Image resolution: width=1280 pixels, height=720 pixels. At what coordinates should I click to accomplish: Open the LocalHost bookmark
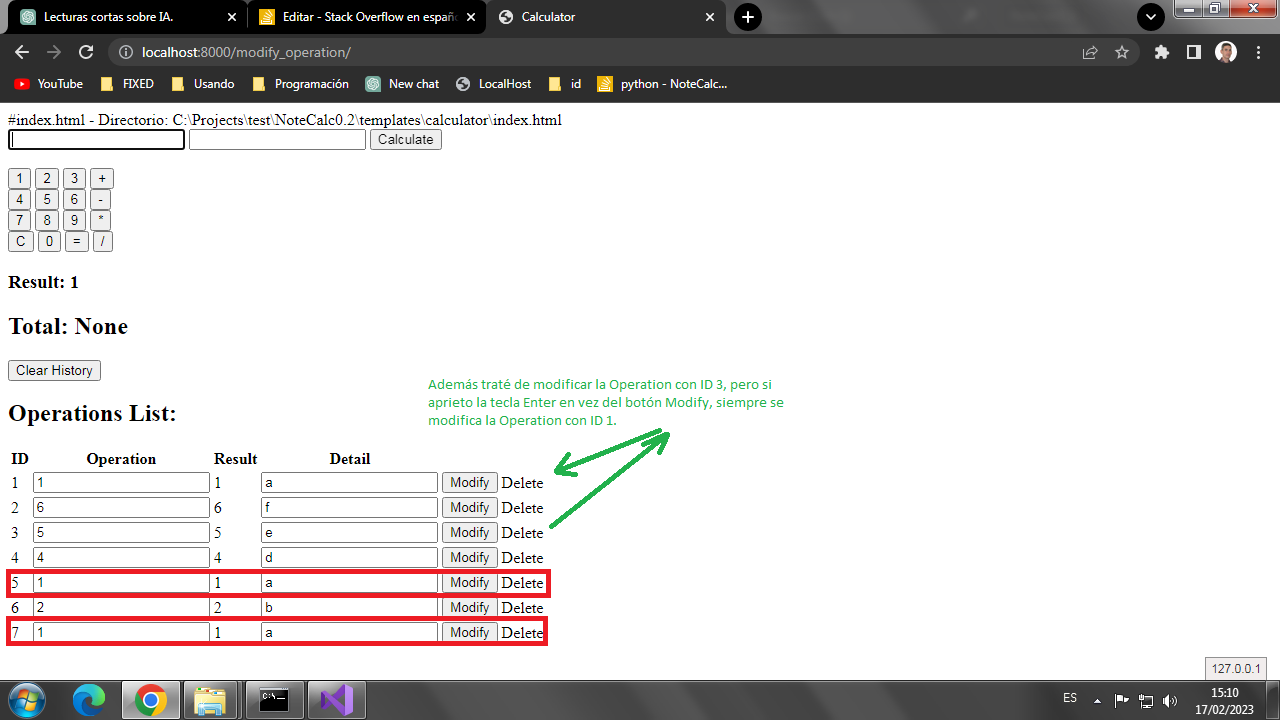[x=493, y=84]
